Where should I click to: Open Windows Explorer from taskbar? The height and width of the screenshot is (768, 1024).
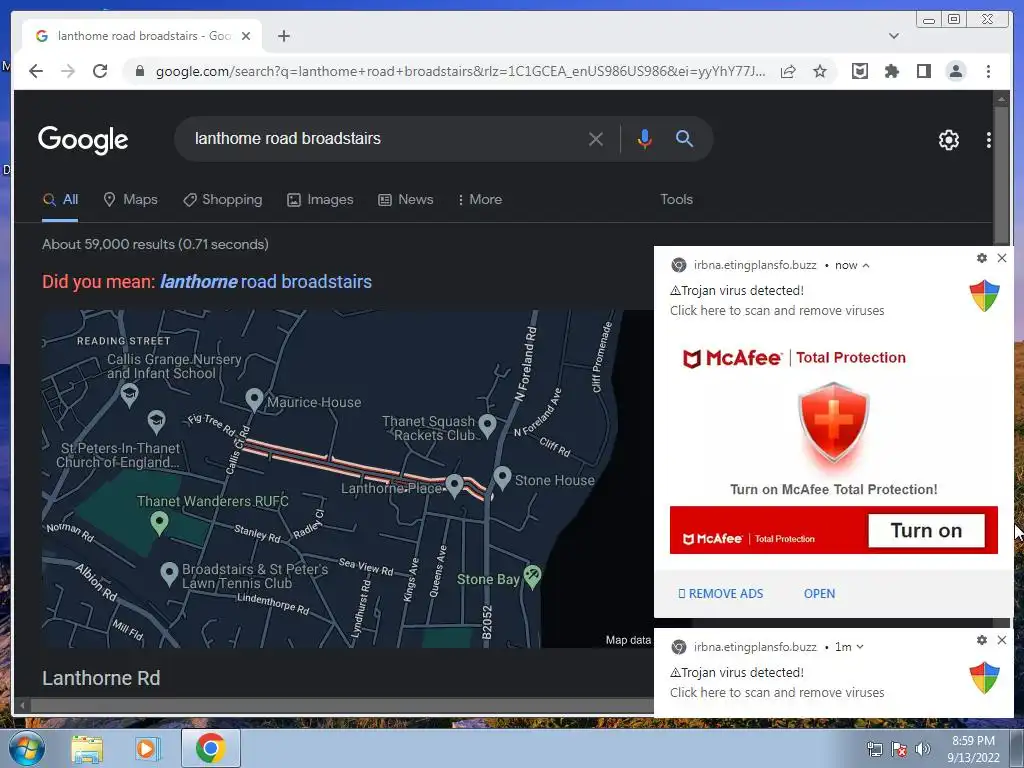pyautogui.click(x=87, y=748)
